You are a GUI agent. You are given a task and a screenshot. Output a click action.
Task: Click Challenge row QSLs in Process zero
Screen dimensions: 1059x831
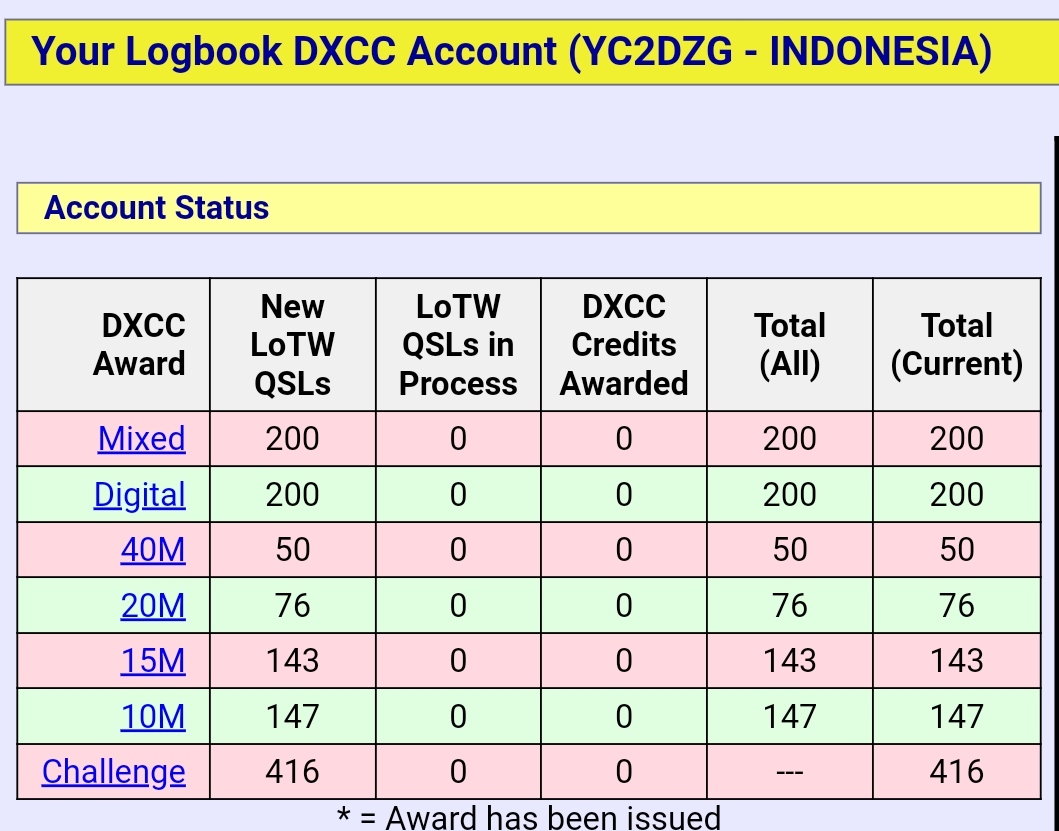(458, 772)
